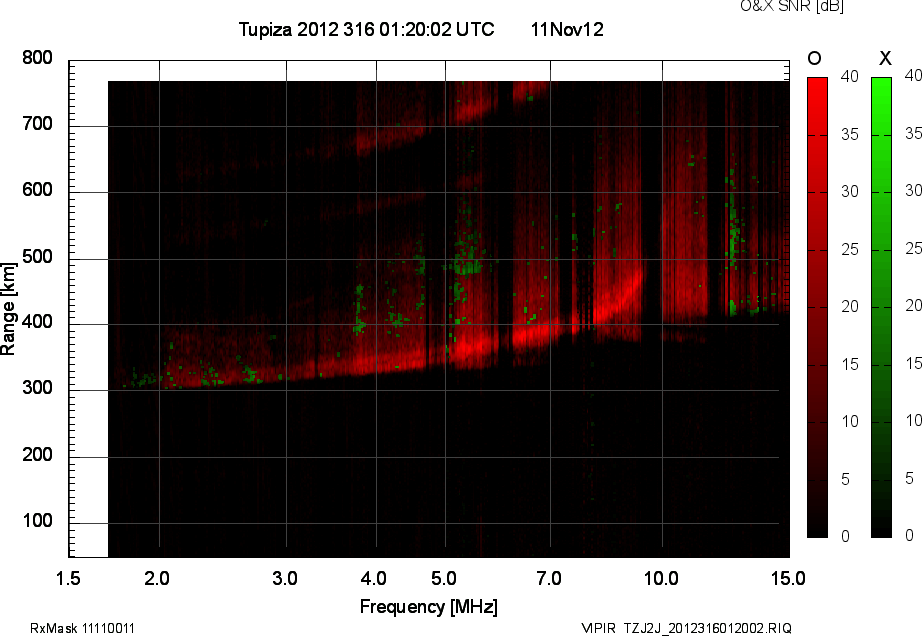The height and width of the screenshot is (636, 922).
Task: Click the 3.0 frequency tick label
Action: pos(285,579)
